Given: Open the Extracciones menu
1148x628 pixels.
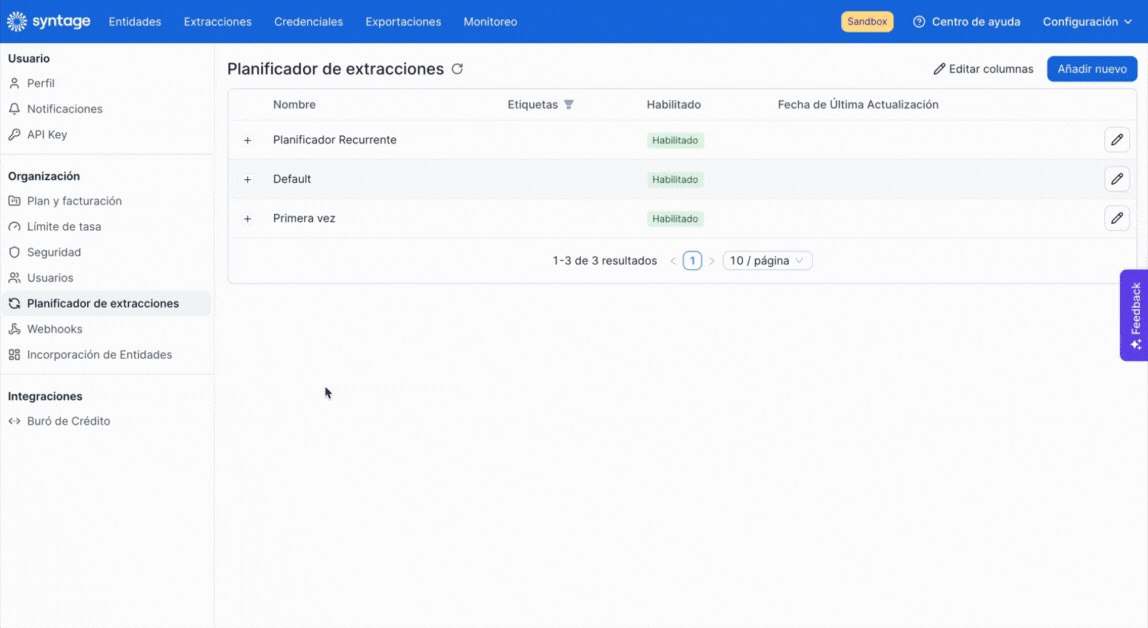Looking at the screenshot, I should click(217, 22).
